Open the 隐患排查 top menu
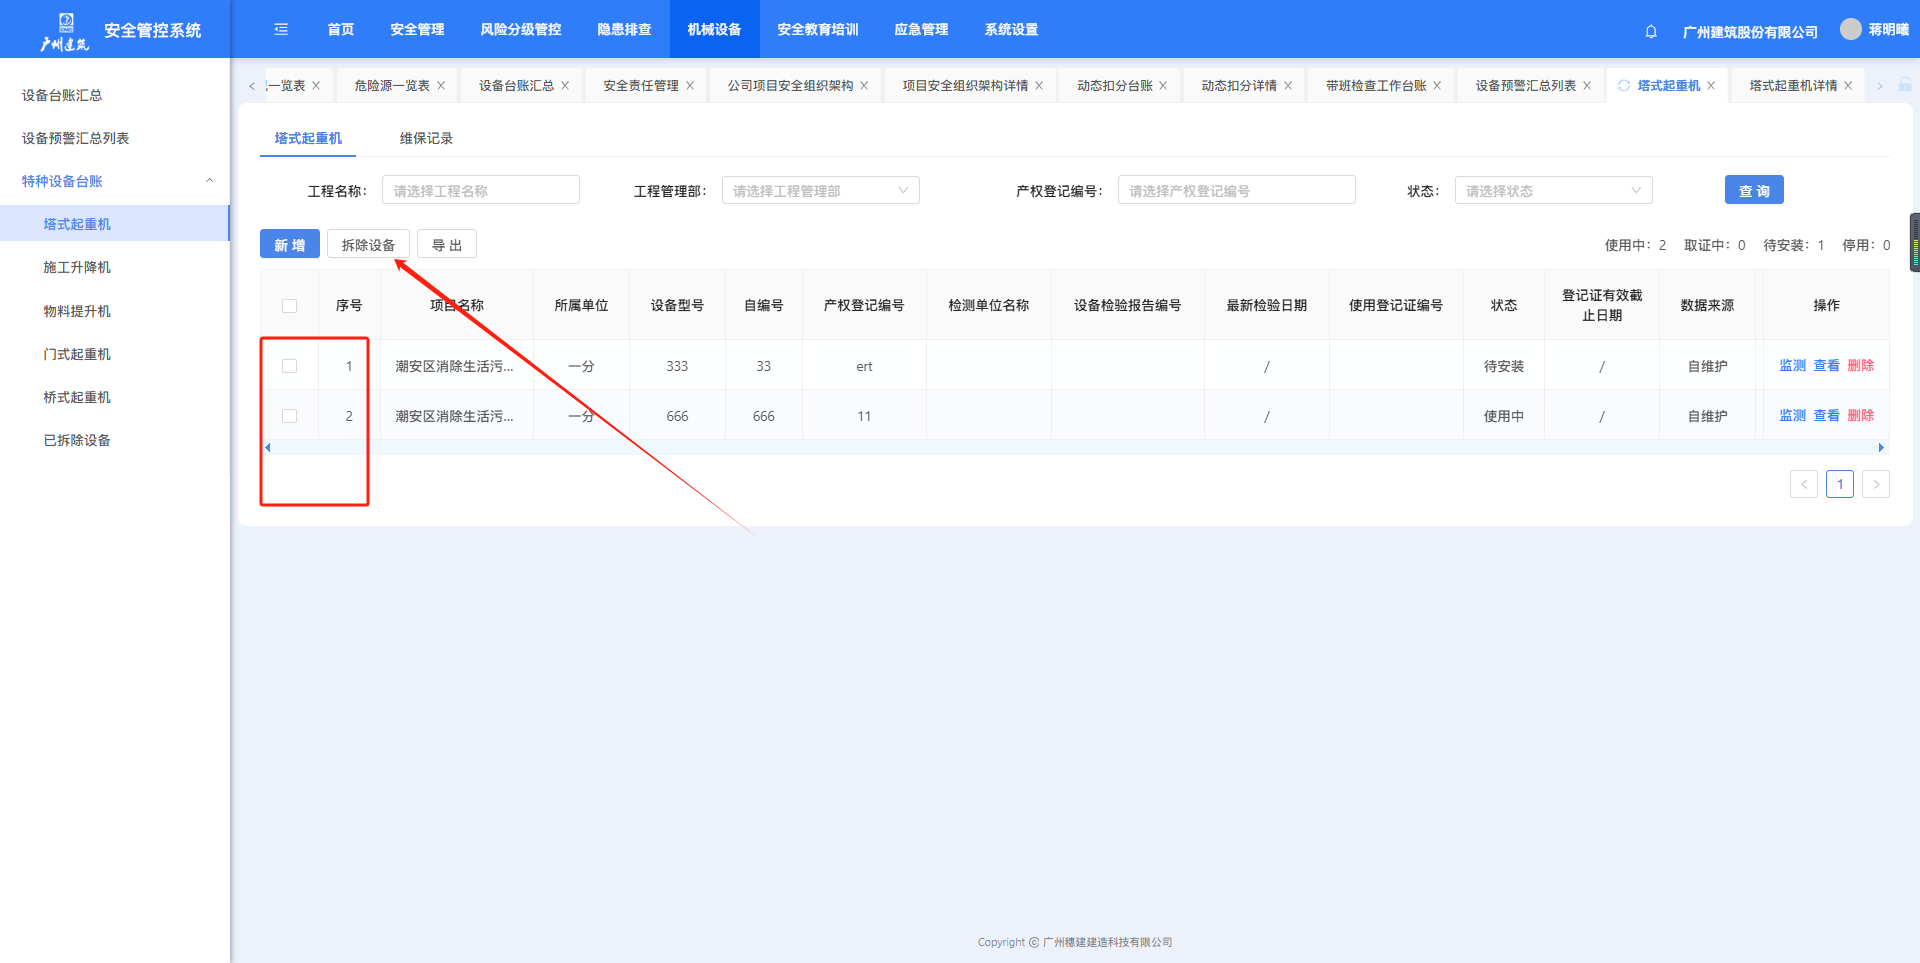 tap(624, 30)
